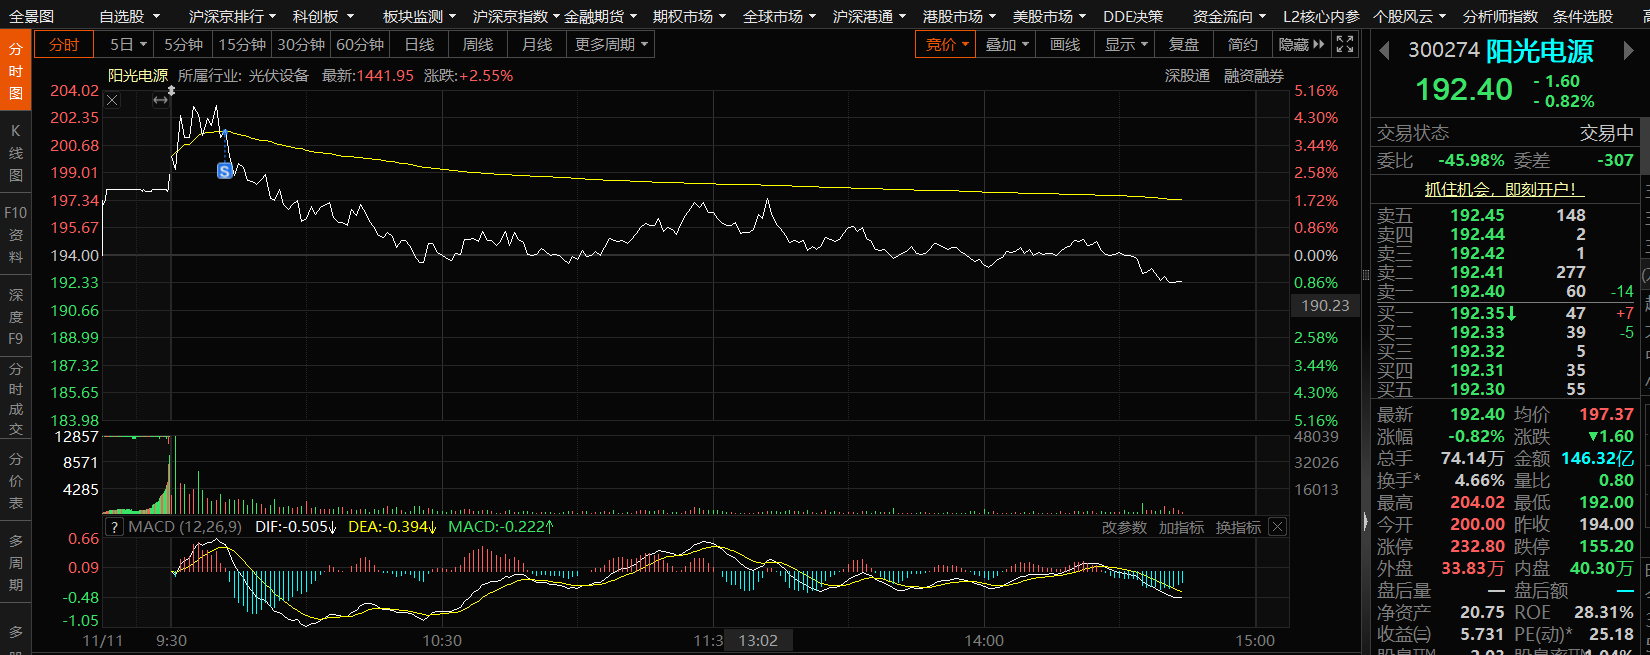Click 换指标 in MACD panel
1650x655 pixels.
[x=1238, y=527]
